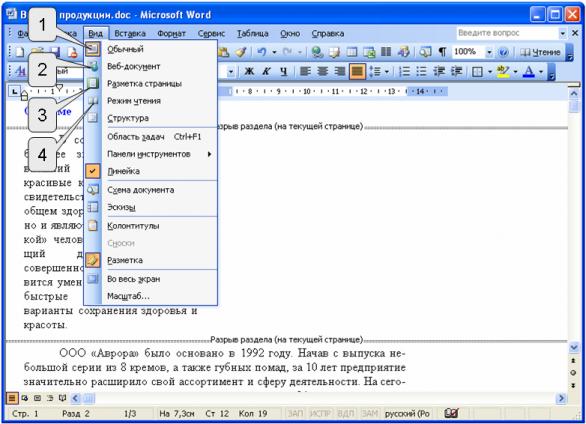This screenshot has width=586, height=424.
Task: Apply italic with the К button
Action: coord(266,71)
